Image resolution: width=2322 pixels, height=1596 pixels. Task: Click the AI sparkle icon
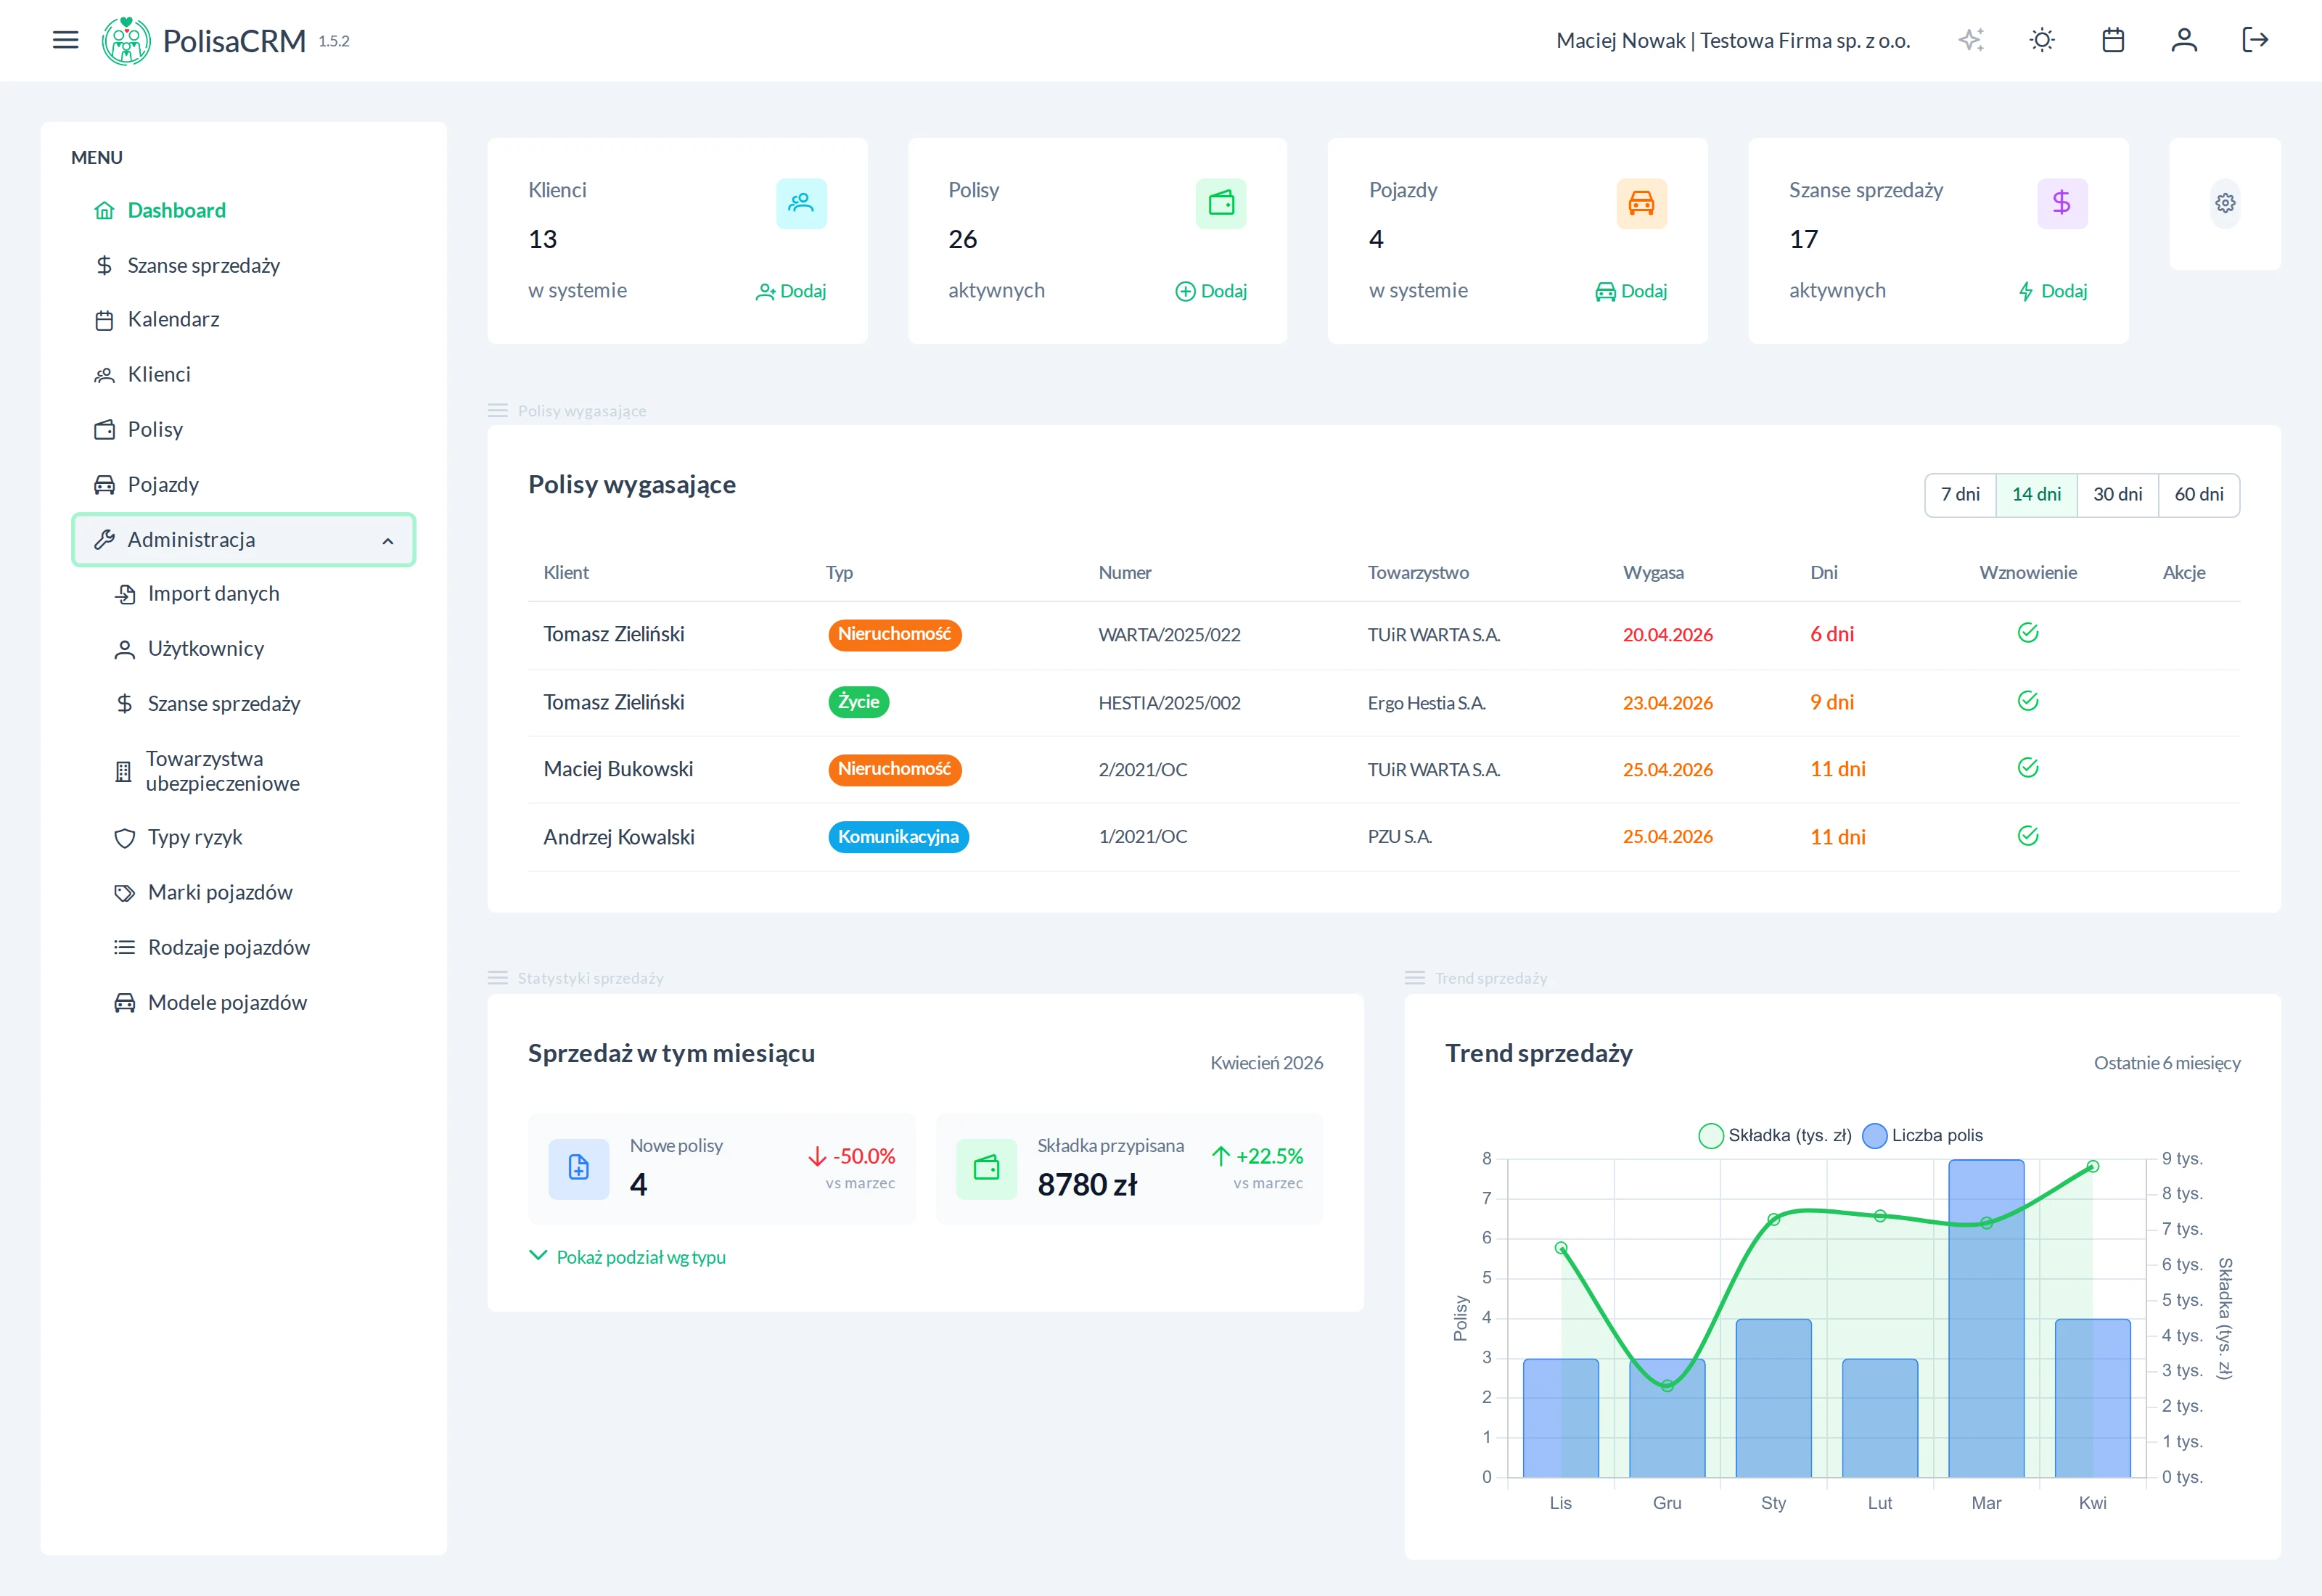[1970, 40]
